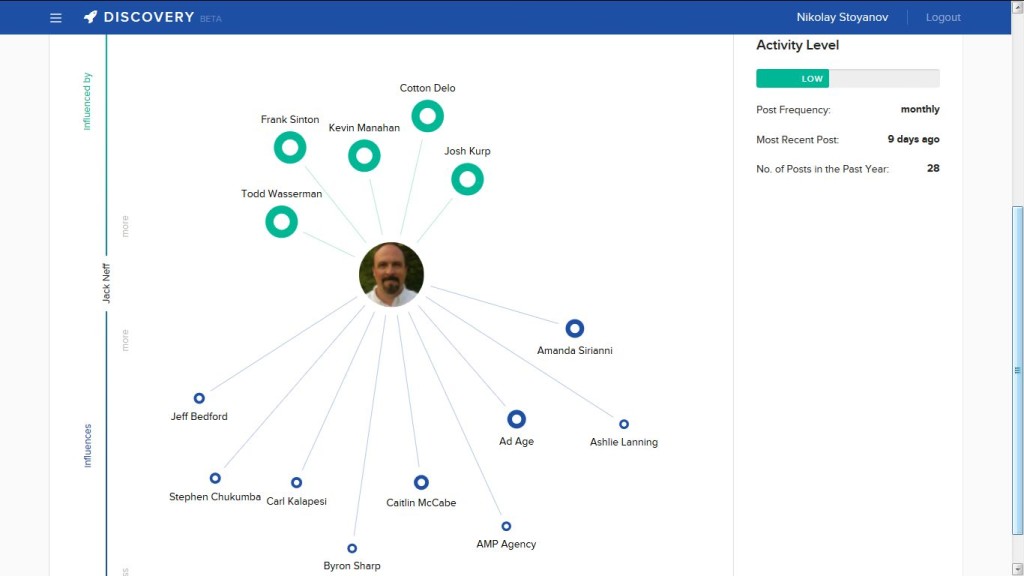The width and height of the screenshot is (1024, 576).
Task: Expand 'more' beside the influences section
Action: 125,340
